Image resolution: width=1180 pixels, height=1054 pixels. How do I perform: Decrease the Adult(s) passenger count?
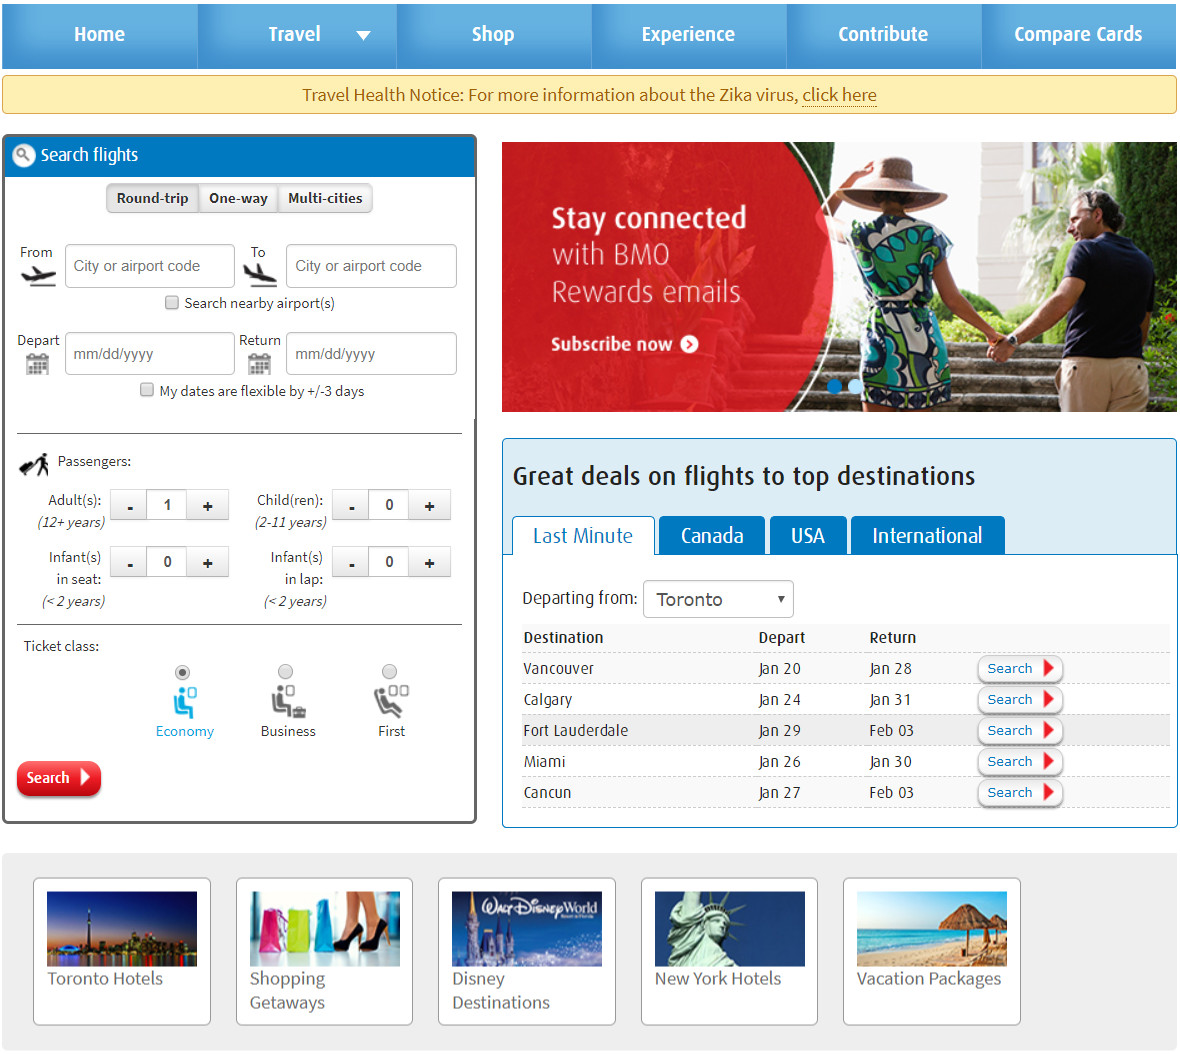point(130,506)
